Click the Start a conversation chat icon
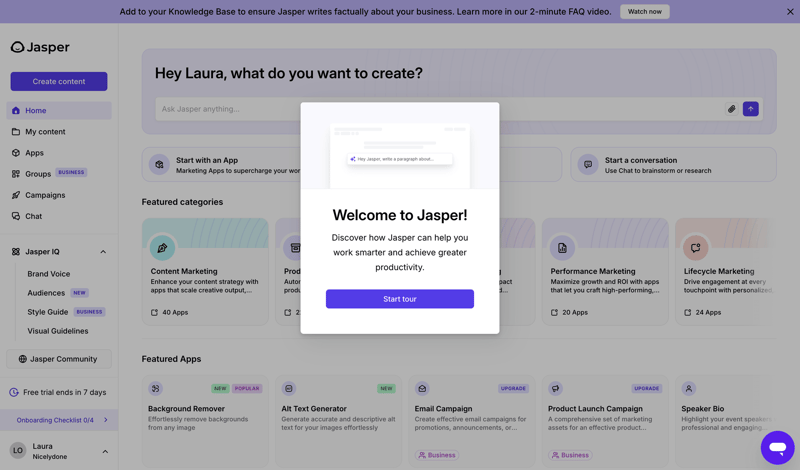The image size is (800, 470). pyautogui.click(x=588, y=165)
